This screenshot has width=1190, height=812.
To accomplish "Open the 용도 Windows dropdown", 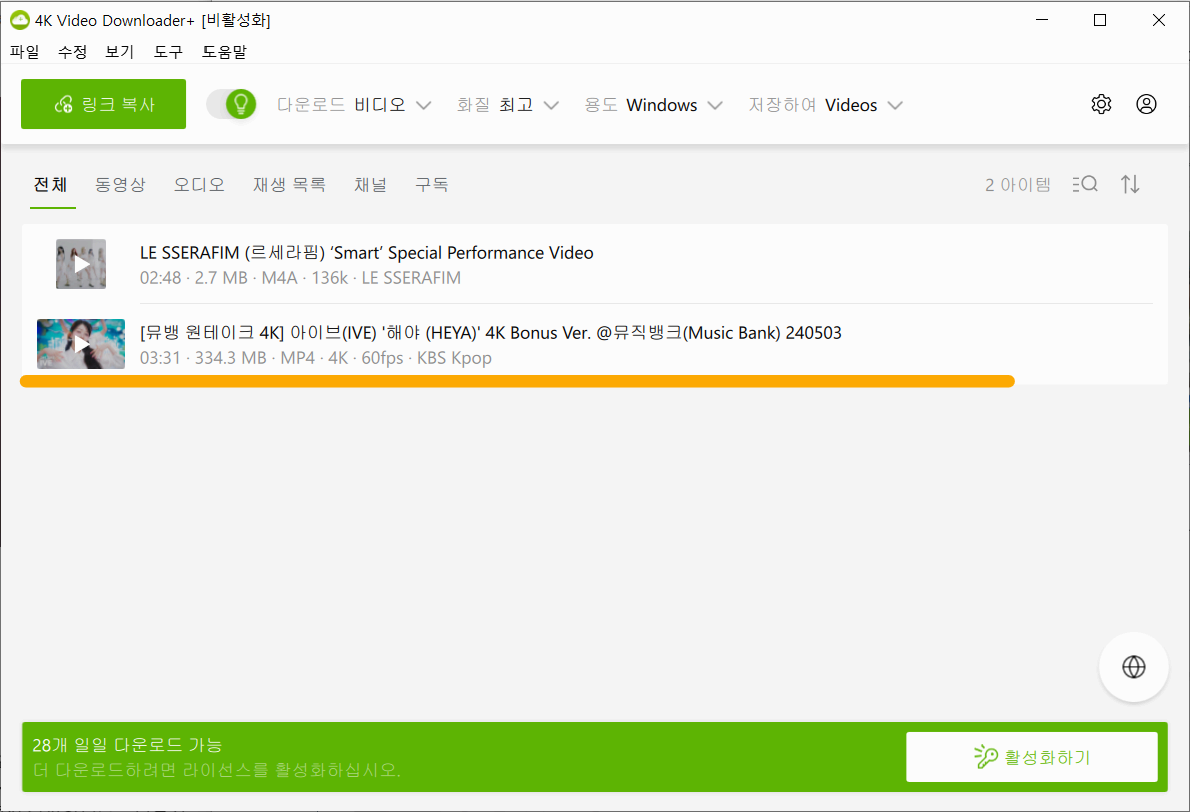I will (x=653, y=105).
